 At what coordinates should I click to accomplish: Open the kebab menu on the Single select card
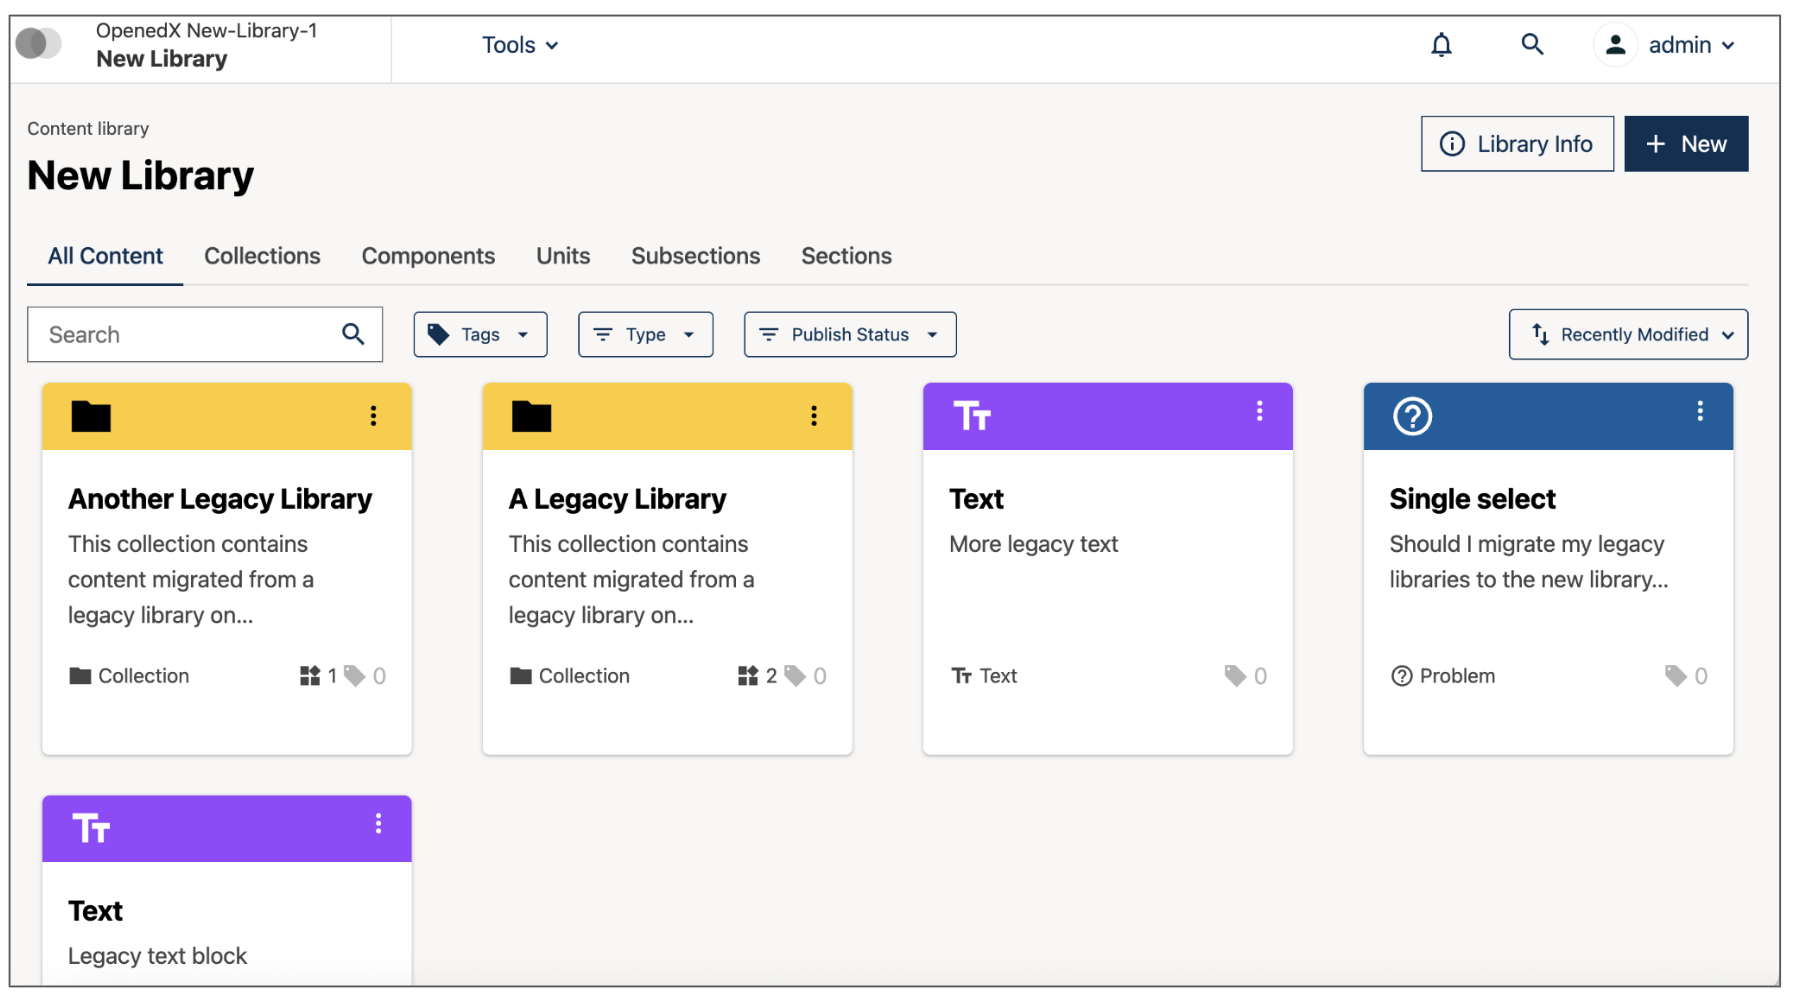(x=1699, y=410)
